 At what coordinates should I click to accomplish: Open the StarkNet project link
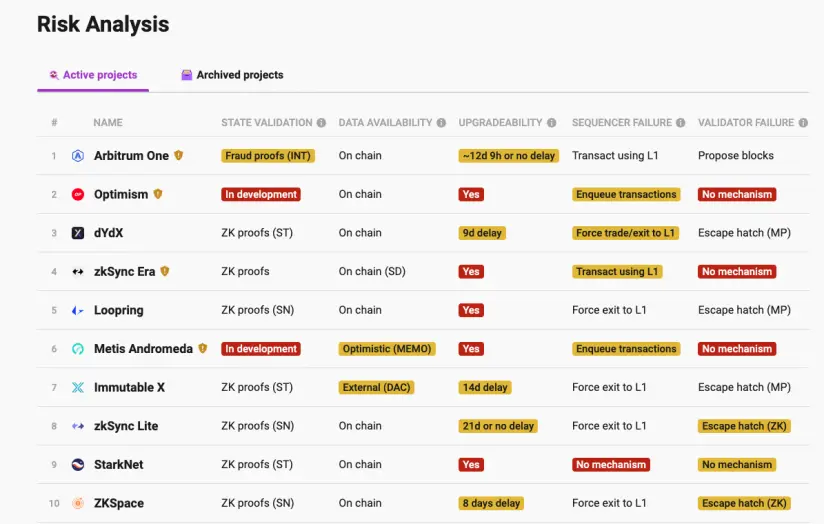pos(119,465)
